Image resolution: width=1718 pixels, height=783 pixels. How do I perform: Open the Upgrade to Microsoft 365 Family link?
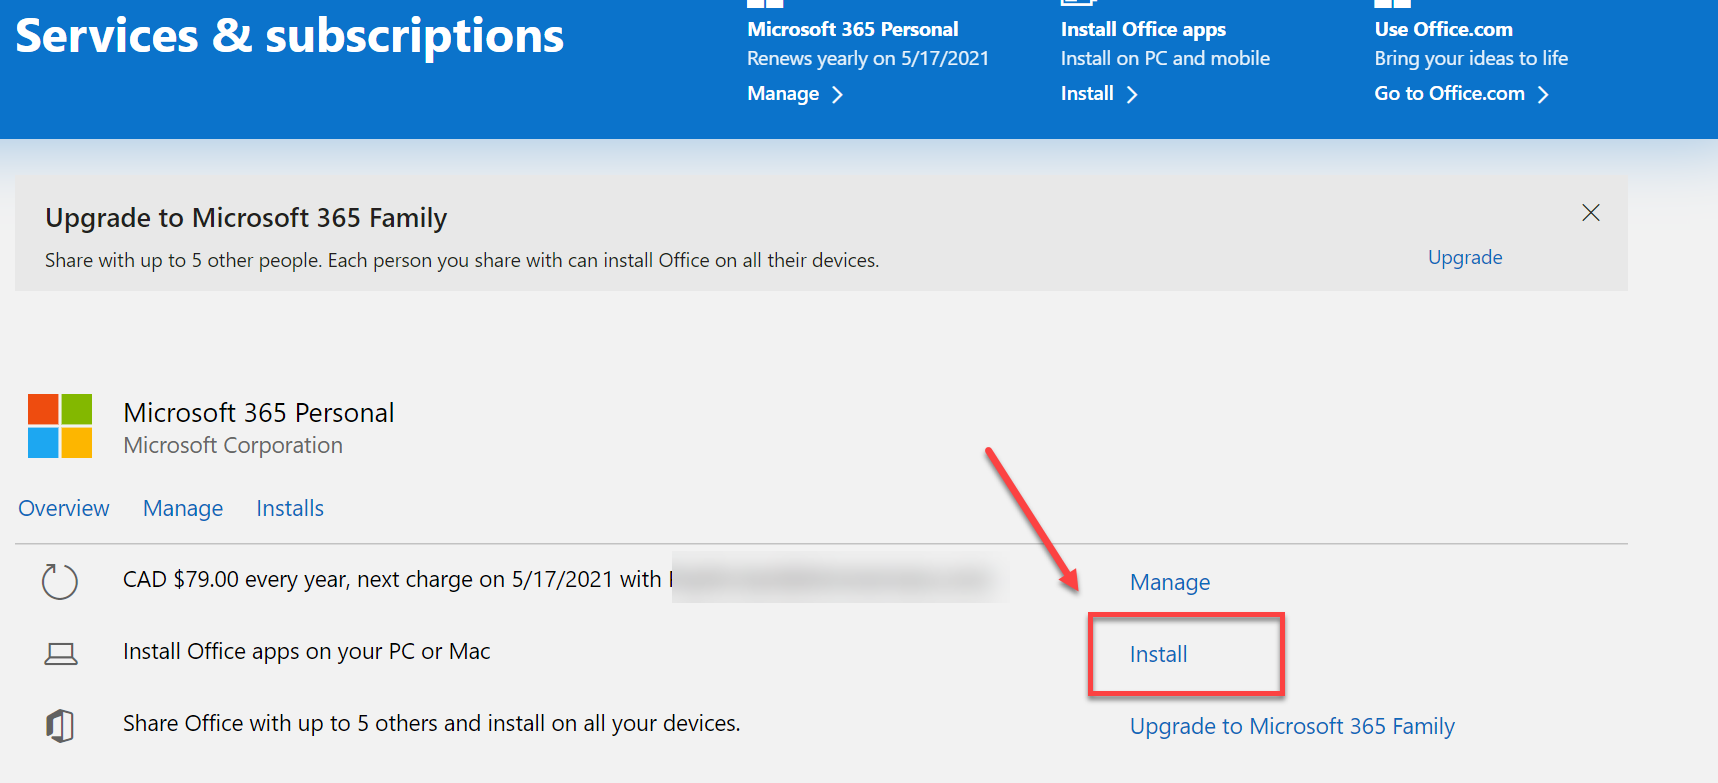1292,726
